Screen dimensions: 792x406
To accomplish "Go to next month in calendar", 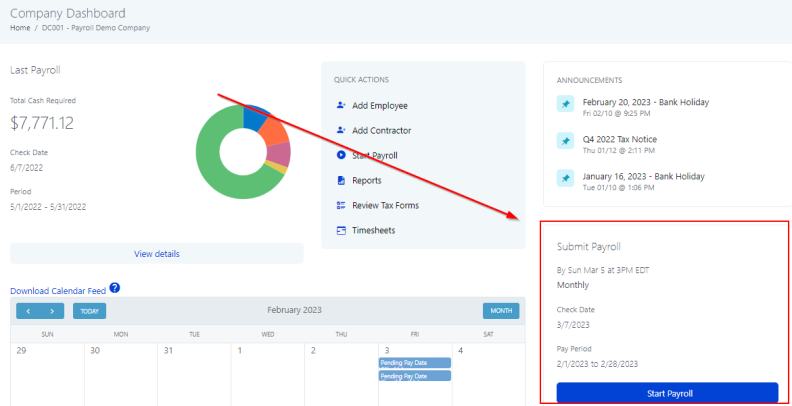I will click(52, 311).
